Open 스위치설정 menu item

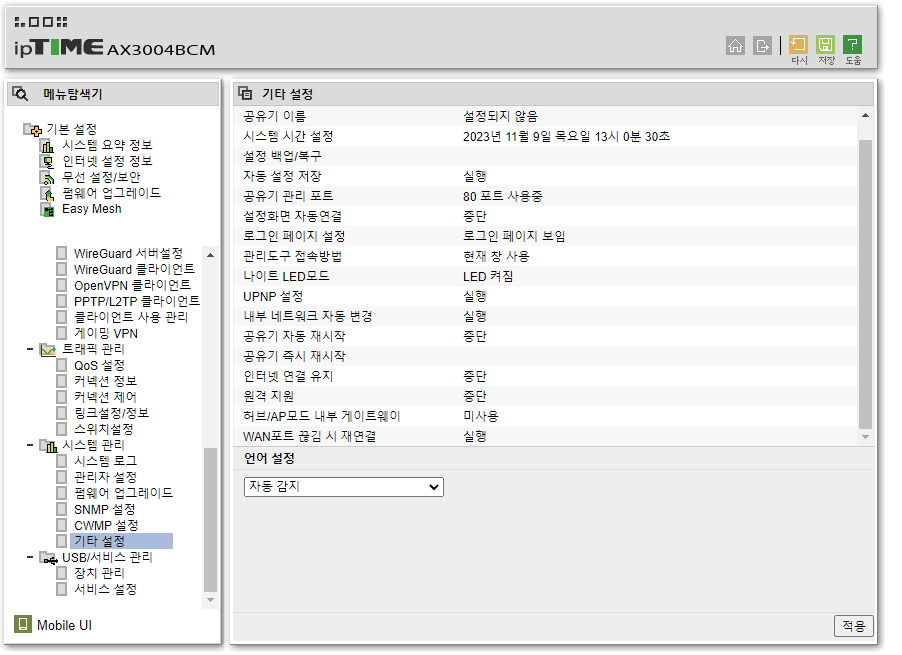(x=104, y=429)
